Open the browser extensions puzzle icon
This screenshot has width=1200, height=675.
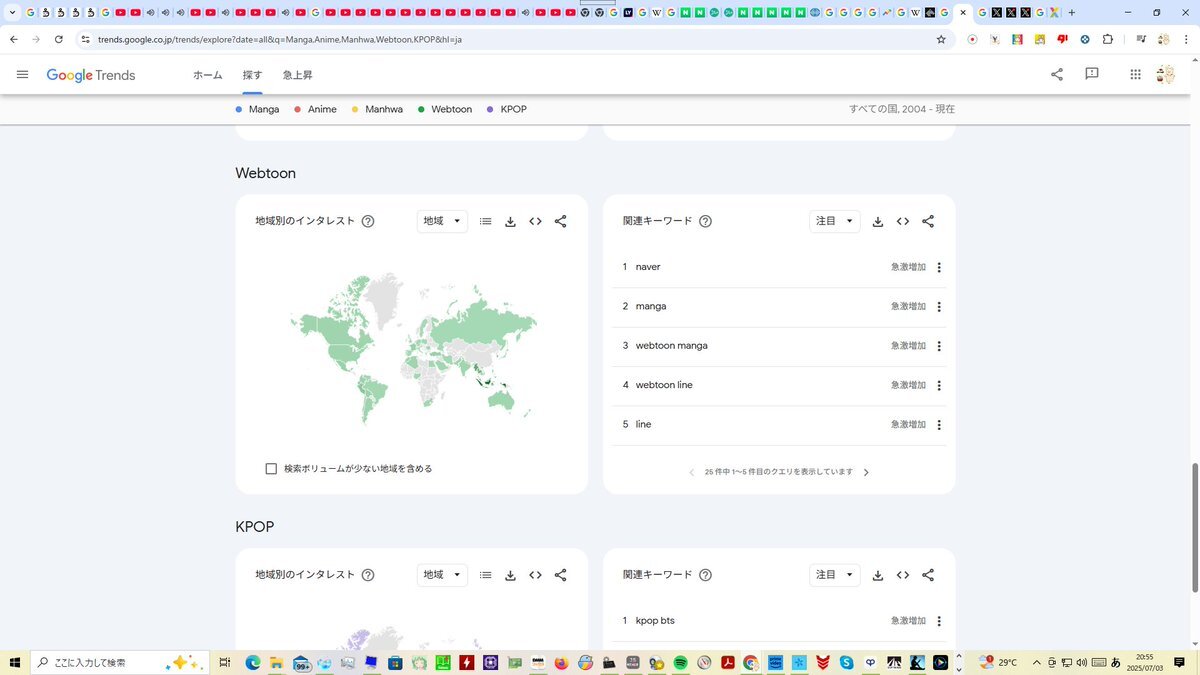(1108, 39)
